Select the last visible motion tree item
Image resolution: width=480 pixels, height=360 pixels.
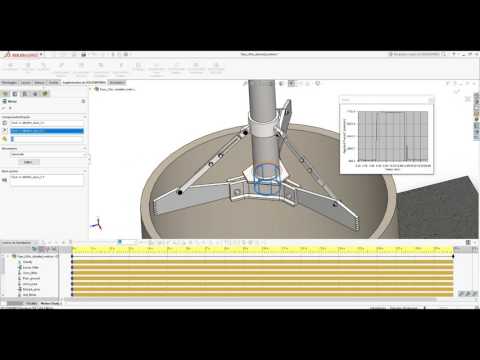tap(29, 295)
